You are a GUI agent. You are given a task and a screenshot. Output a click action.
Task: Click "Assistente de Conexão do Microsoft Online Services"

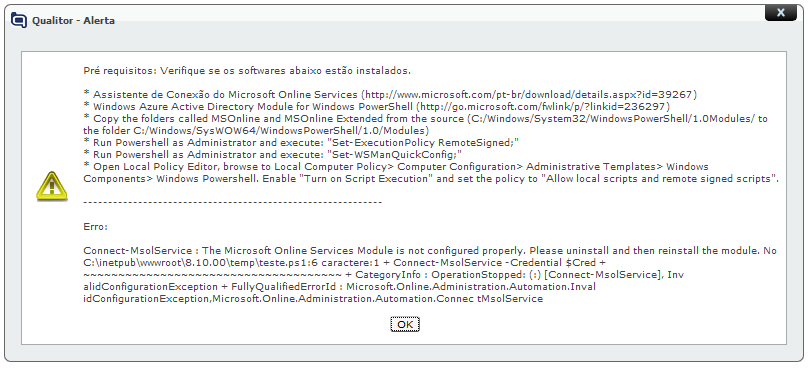coord(225,94)
